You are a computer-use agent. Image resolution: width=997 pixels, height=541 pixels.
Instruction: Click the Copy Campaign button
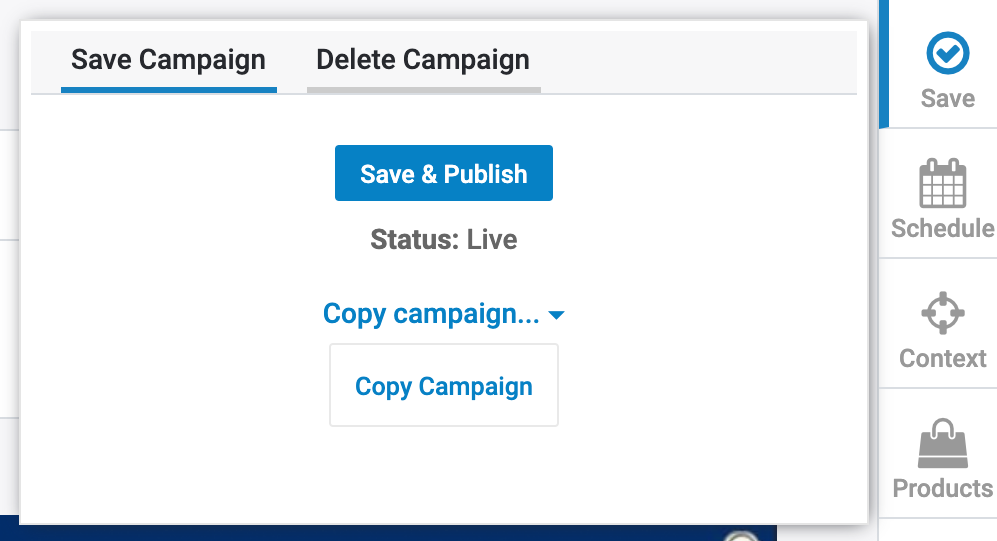pos(444,386)
